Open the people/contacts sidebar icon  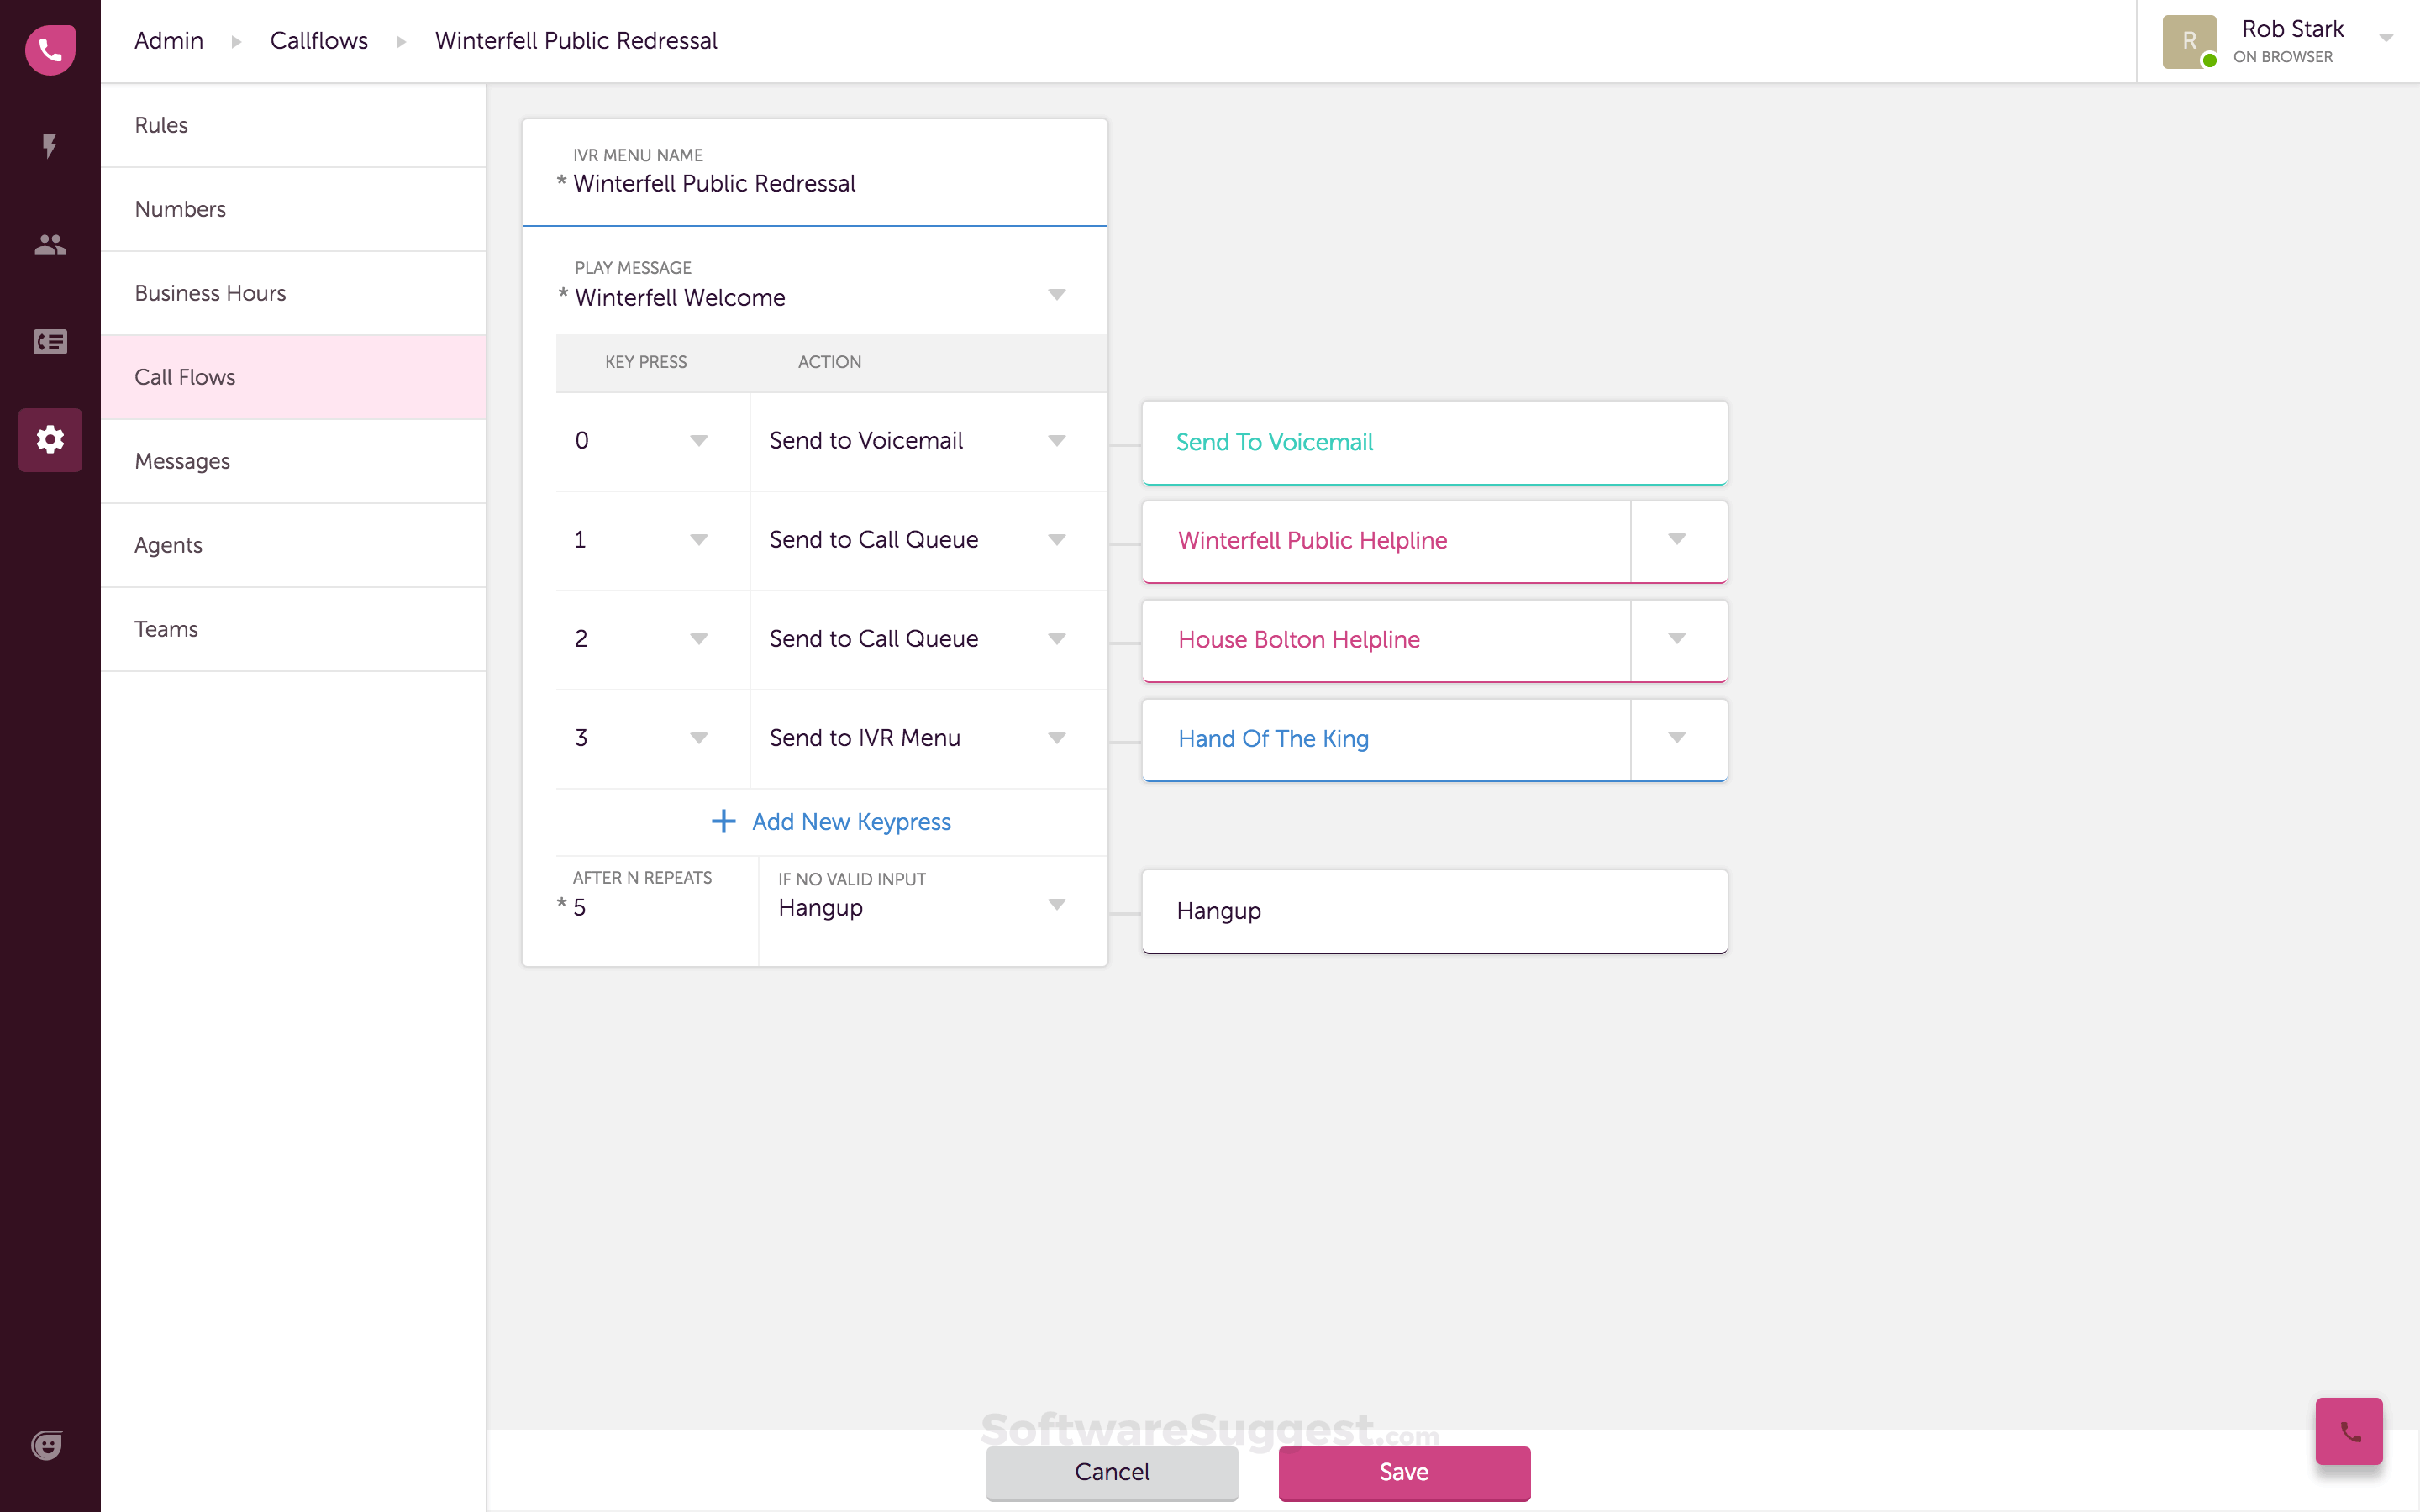coord(49,244)
